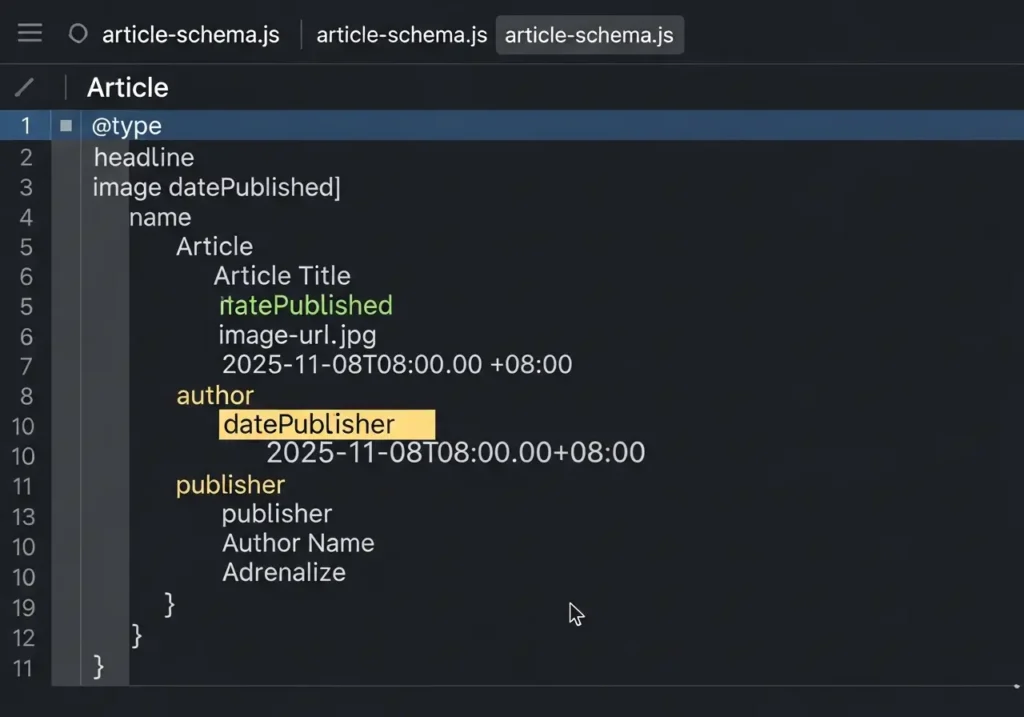Click line number 1 in the gutter
Screen dimensions: 1024x717
click(x=26, y=126)
